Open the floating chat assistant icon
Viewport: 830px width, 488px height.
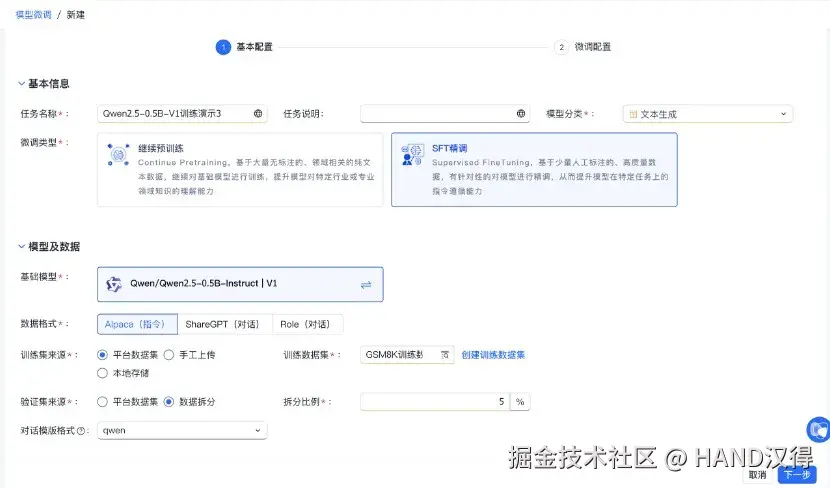point(818,429)
